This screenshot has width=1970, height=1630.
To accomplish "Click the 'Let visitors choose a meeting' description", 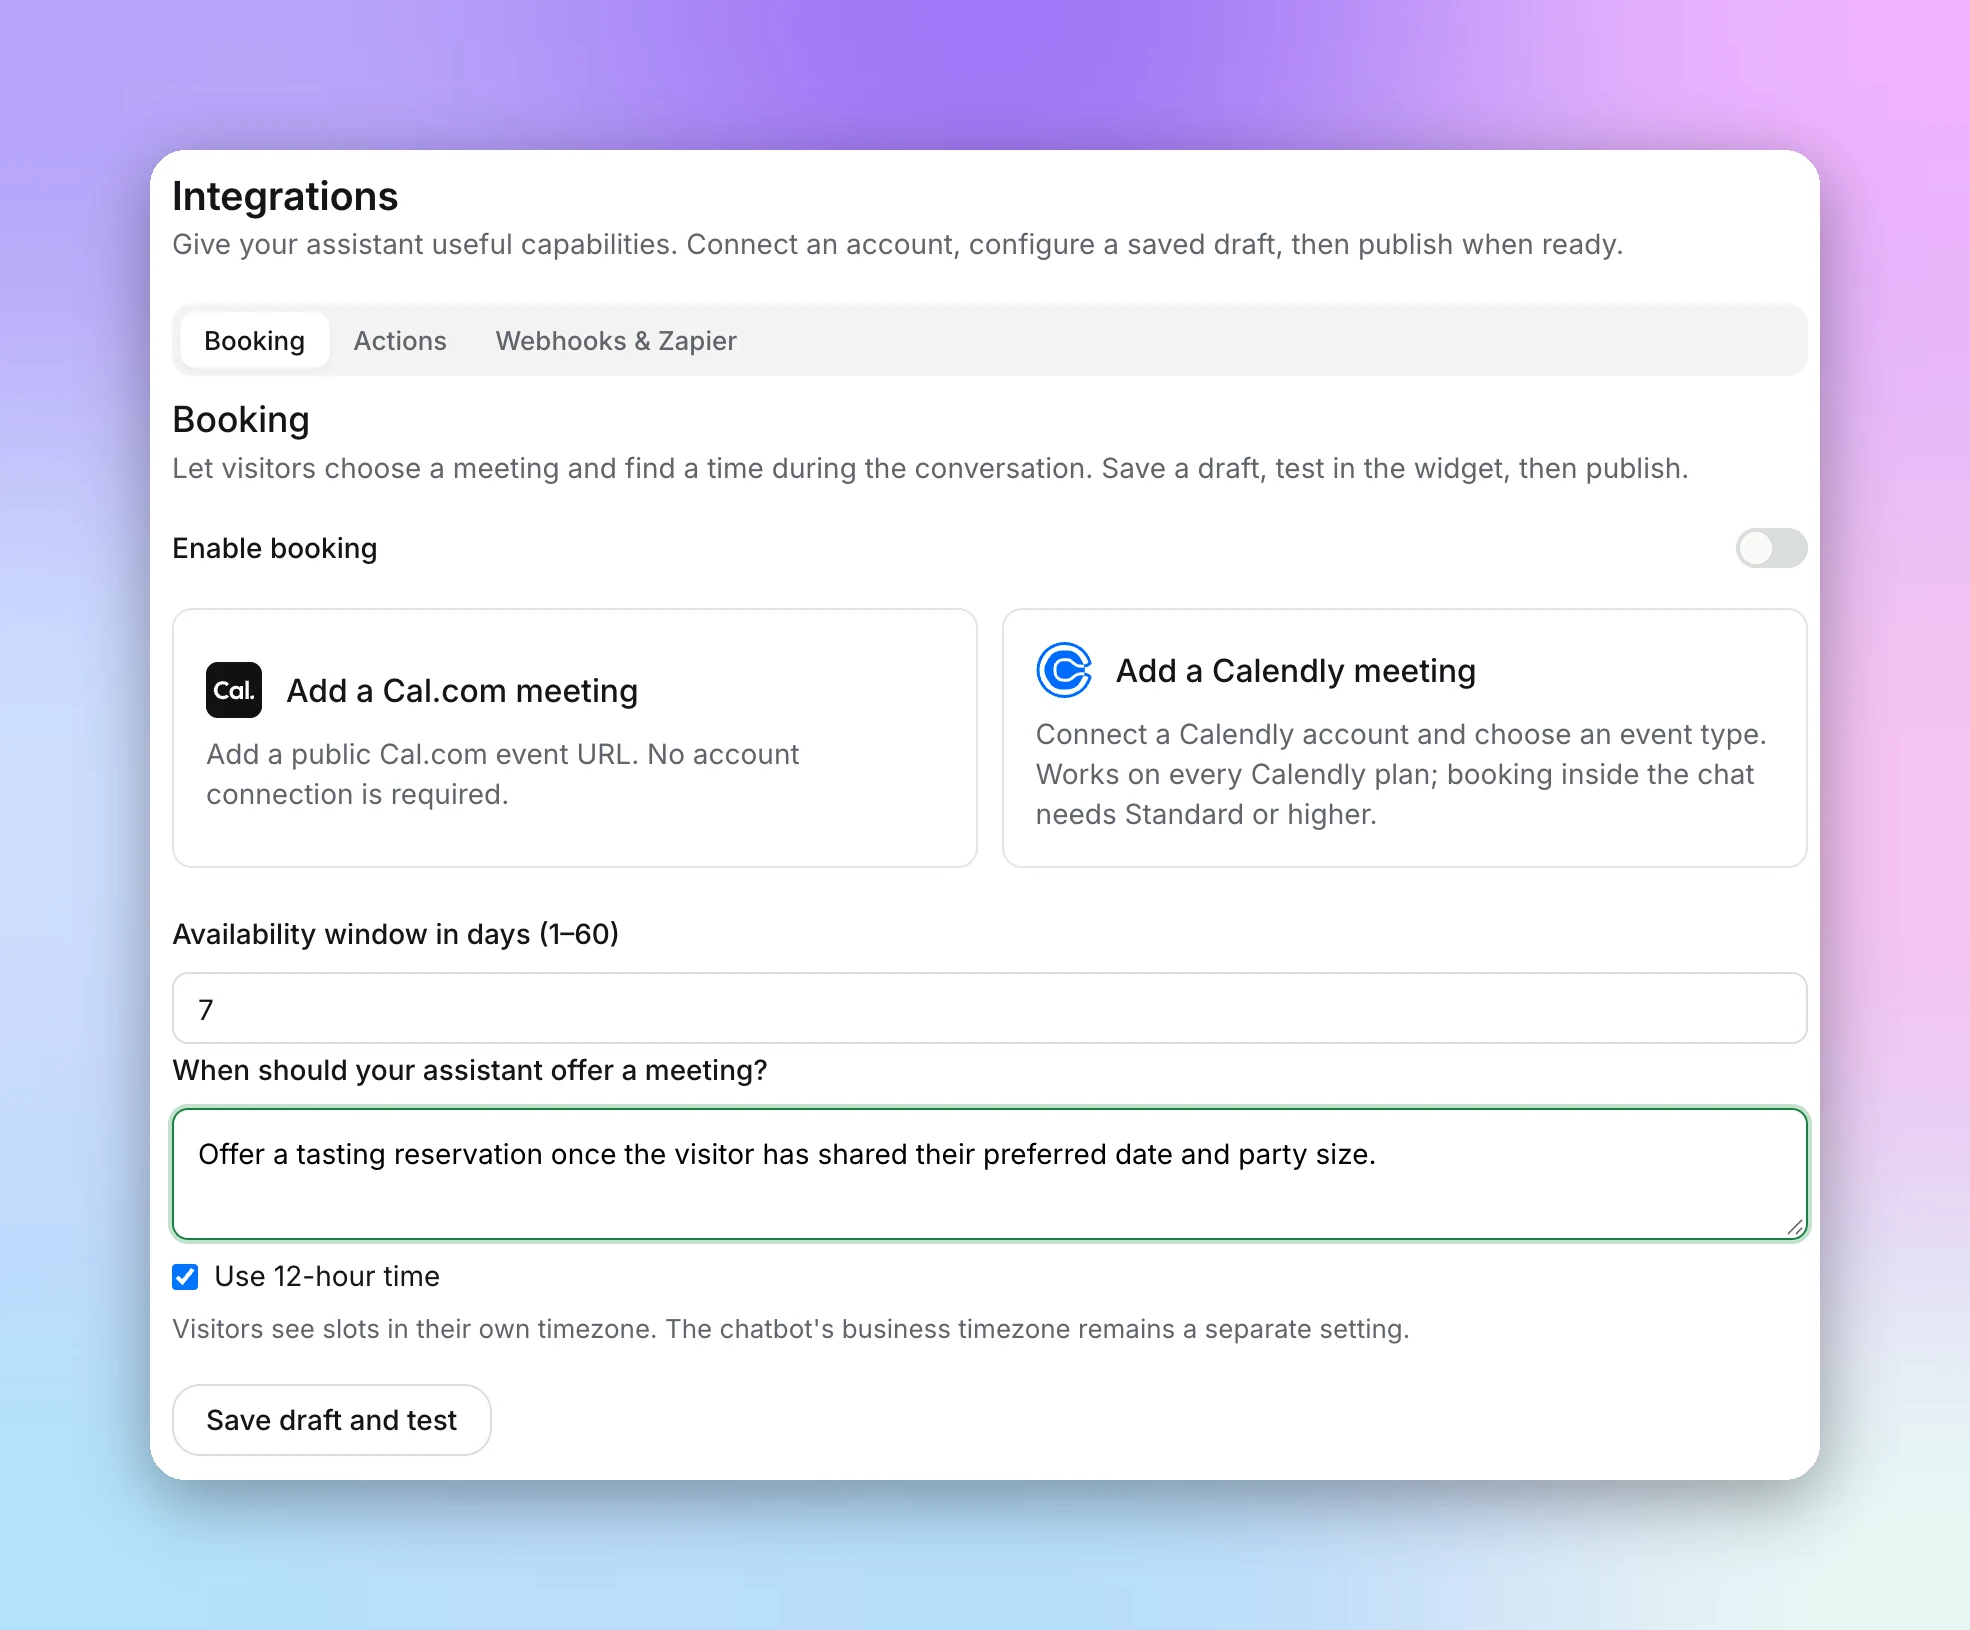I will pos(931,468).
